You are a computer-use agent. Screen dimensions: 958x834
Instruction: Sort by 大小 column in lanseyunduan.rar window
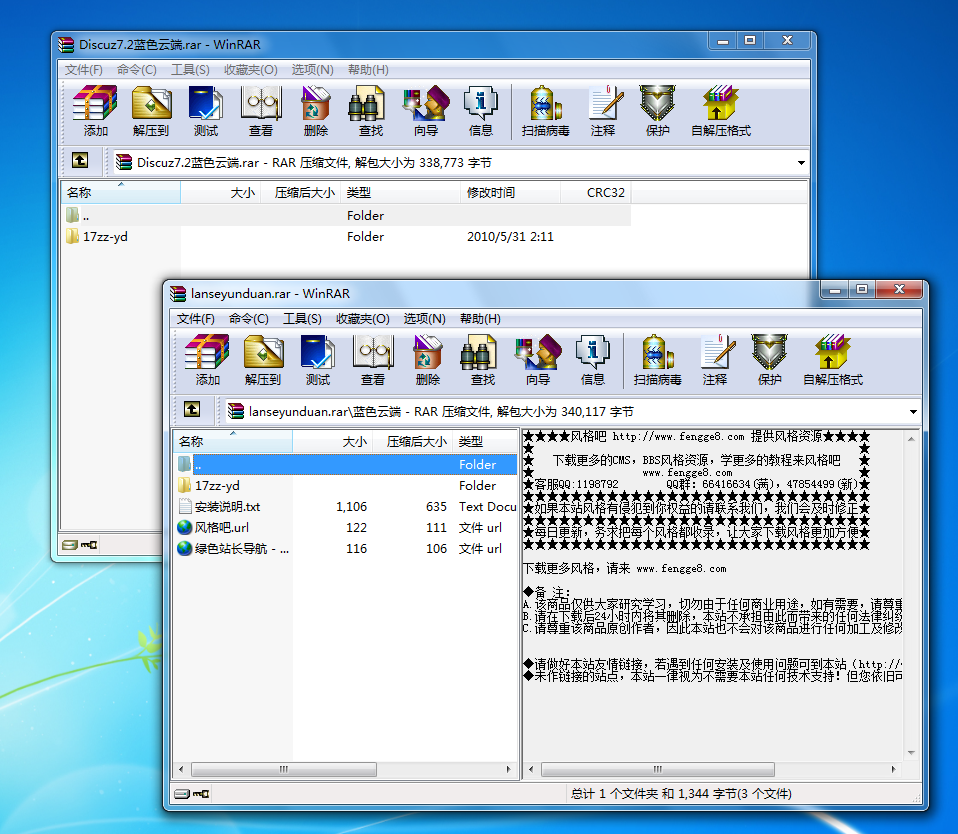[333, 441]
